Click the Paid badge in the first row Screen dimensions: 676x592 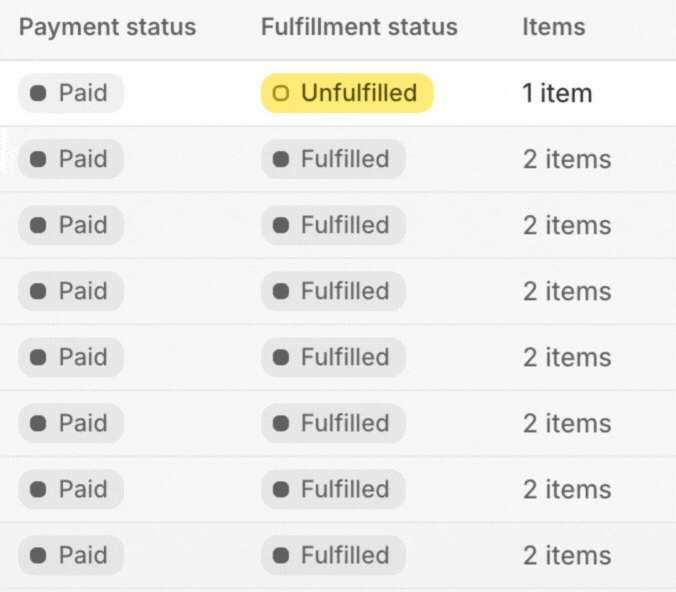pos(71,93)
